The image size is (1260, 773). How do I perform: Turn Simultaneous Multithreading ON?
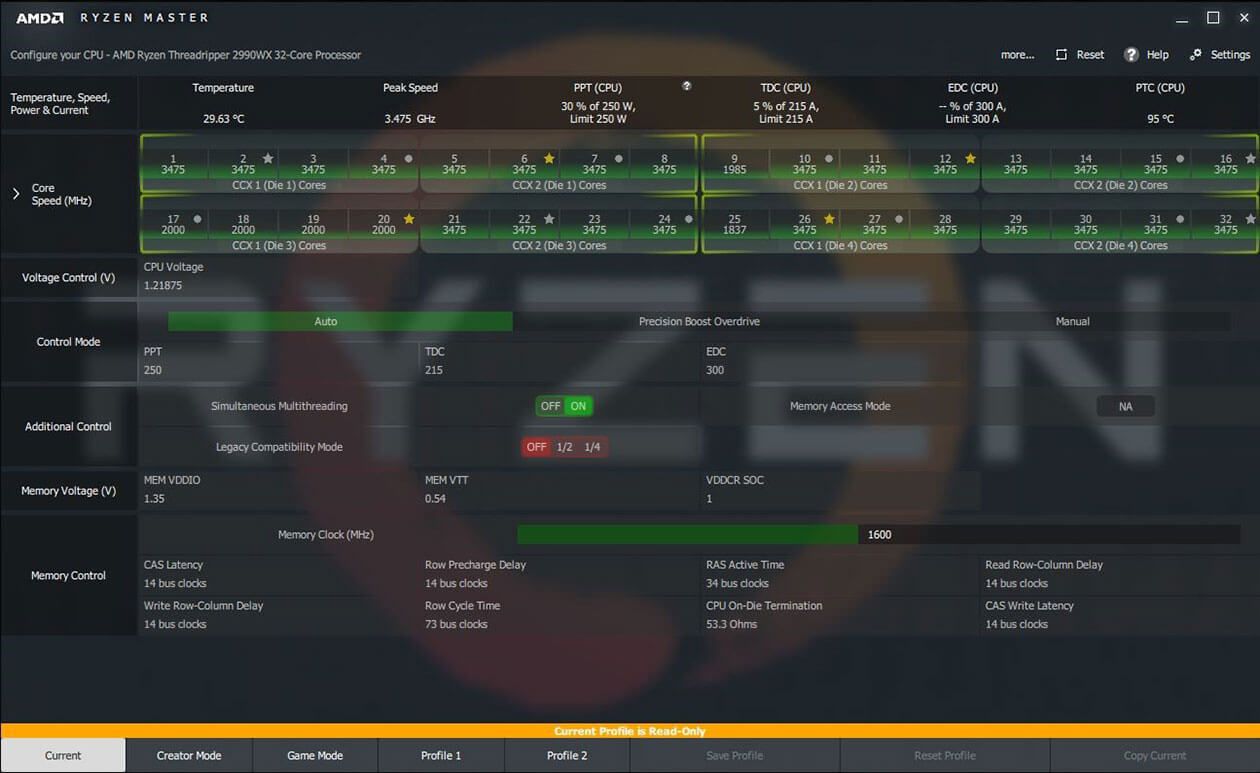coord(578,406)
